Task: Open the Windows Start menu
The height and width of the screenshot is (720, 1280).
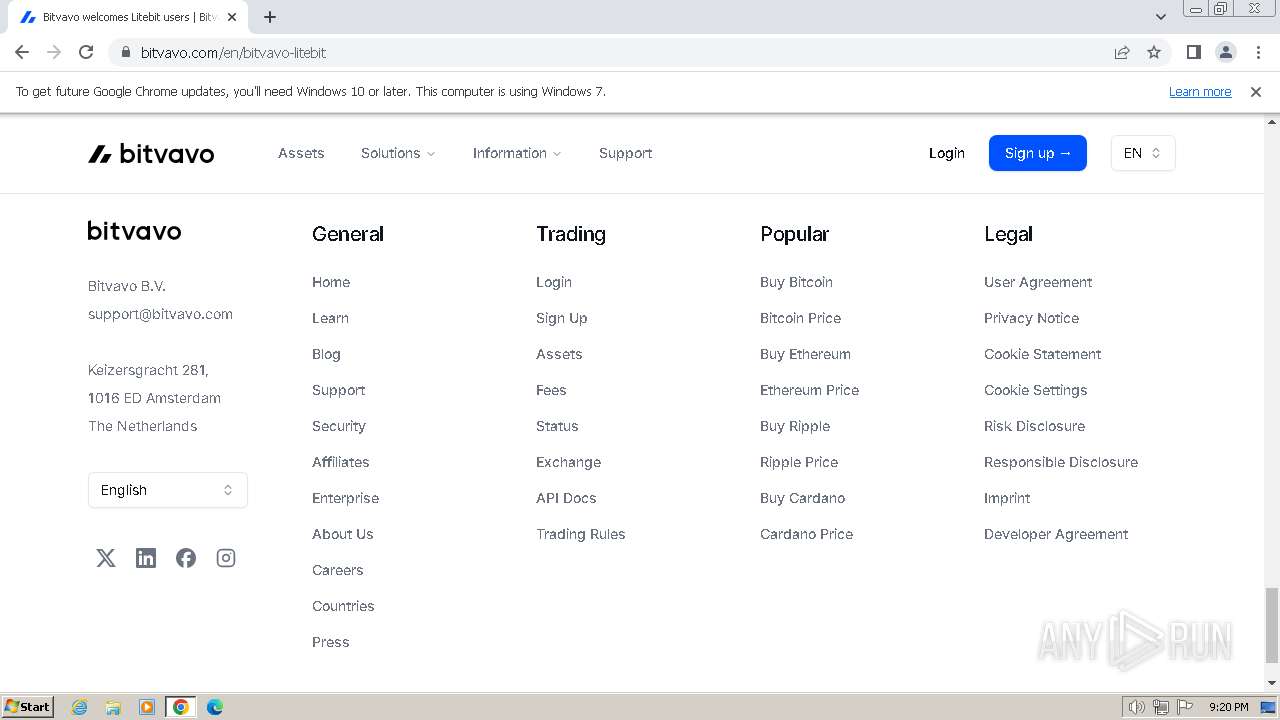Action: click(x=28, y=706)
